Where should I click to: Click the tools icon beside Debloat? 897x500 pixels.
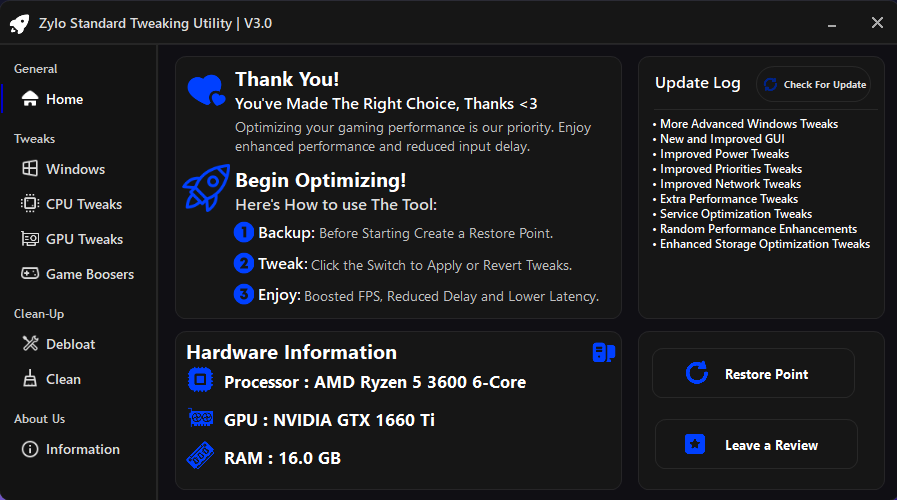[x=30, y=343]
